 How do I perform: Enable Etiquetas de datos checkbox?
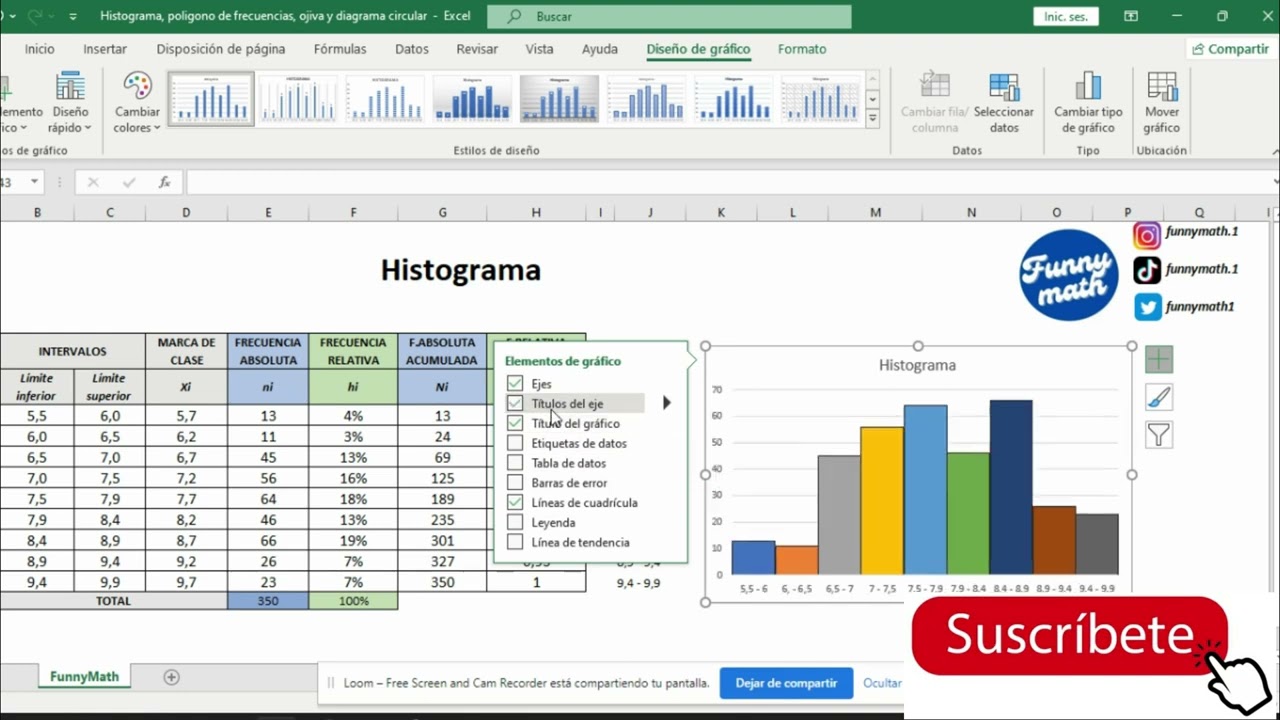[515, 443]
